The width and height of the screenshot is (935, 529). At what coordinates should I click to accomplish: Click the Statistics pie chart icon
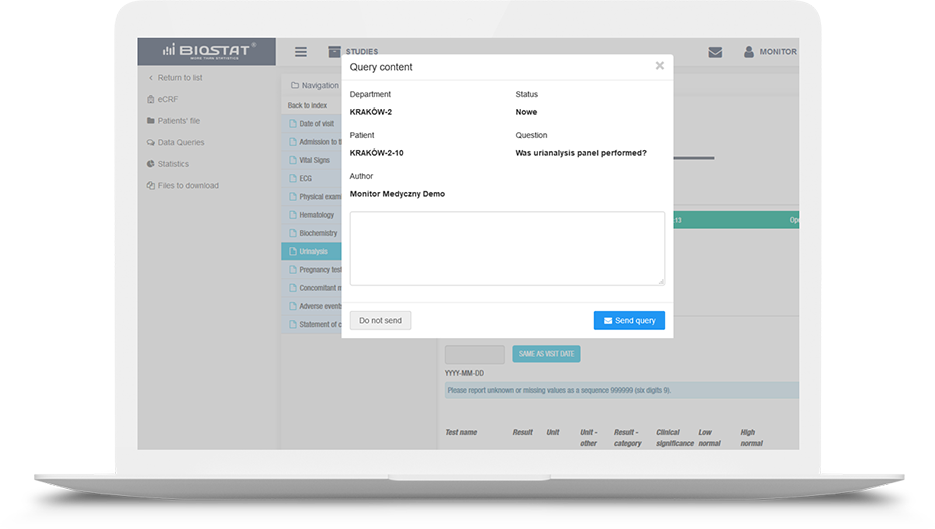point(150,163)
